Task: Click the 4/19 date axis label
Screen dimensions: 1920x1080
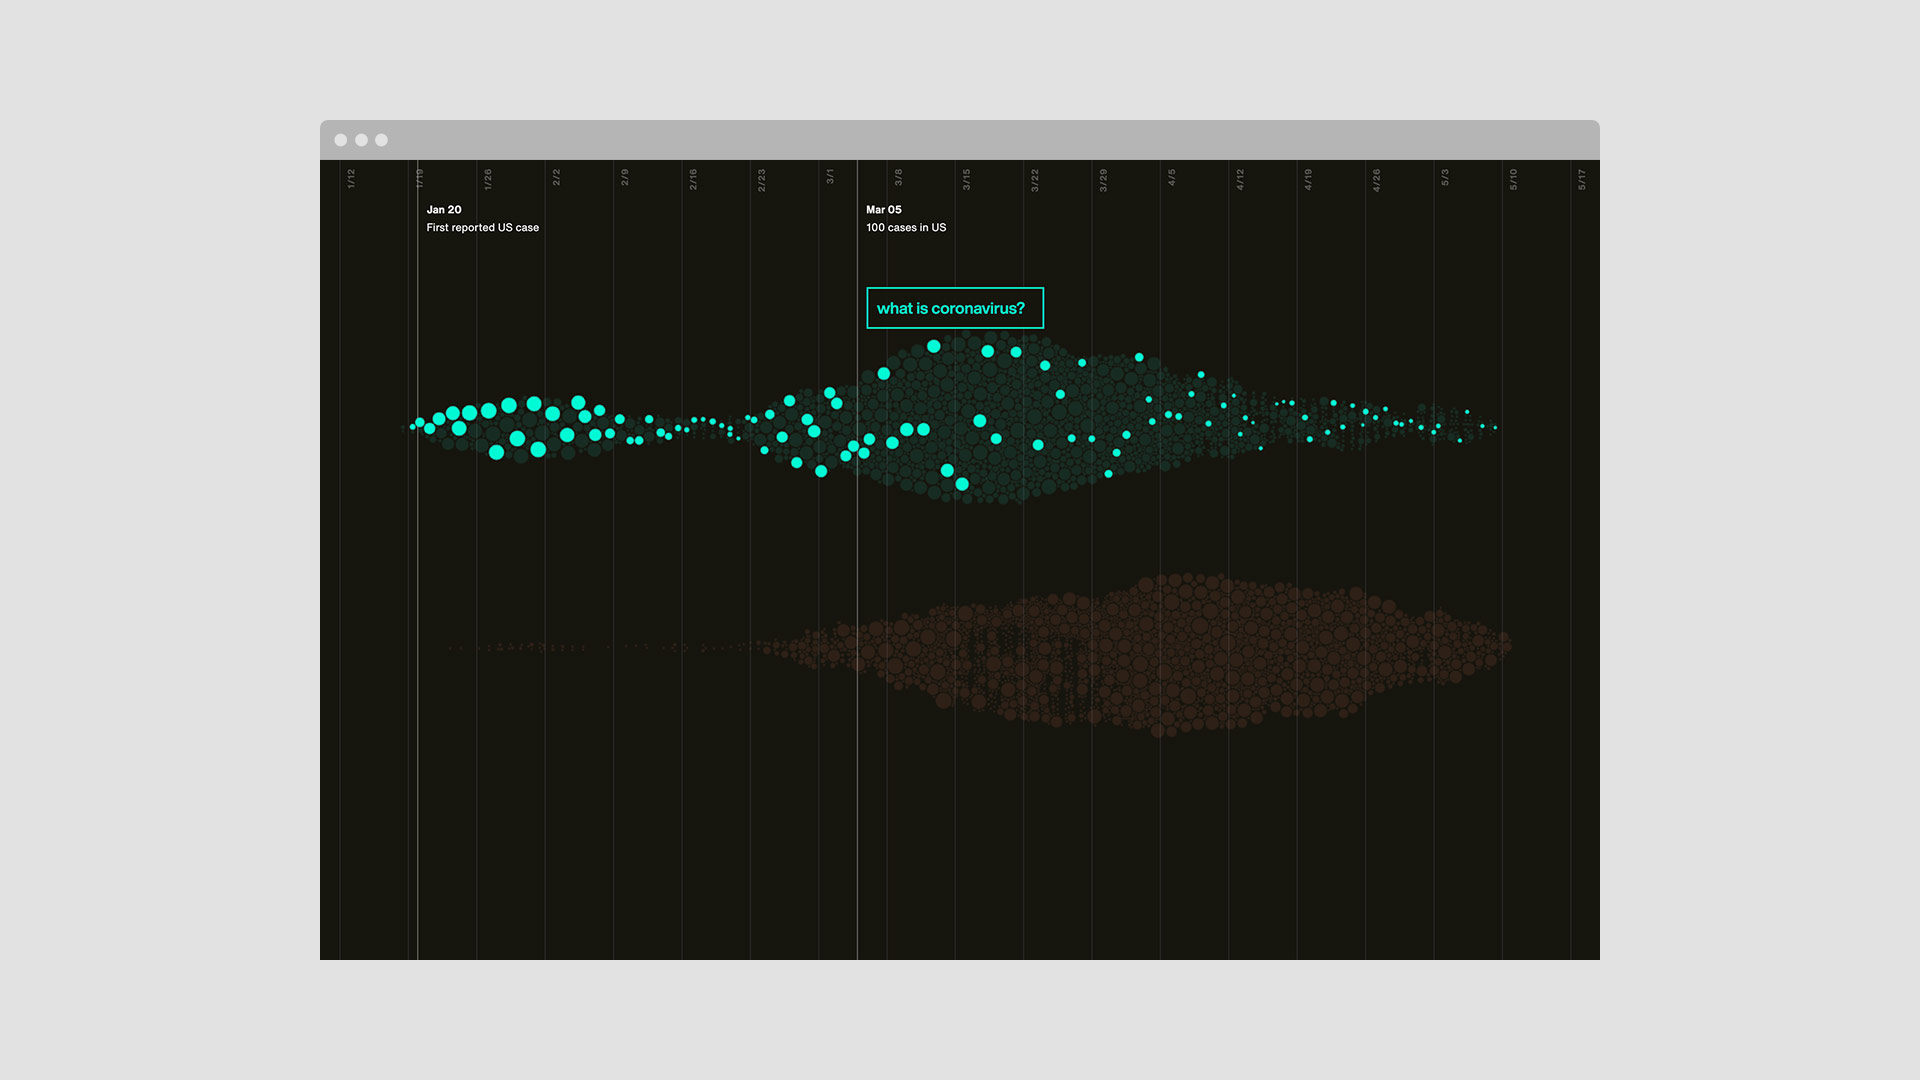Action: pos(1308,179)
